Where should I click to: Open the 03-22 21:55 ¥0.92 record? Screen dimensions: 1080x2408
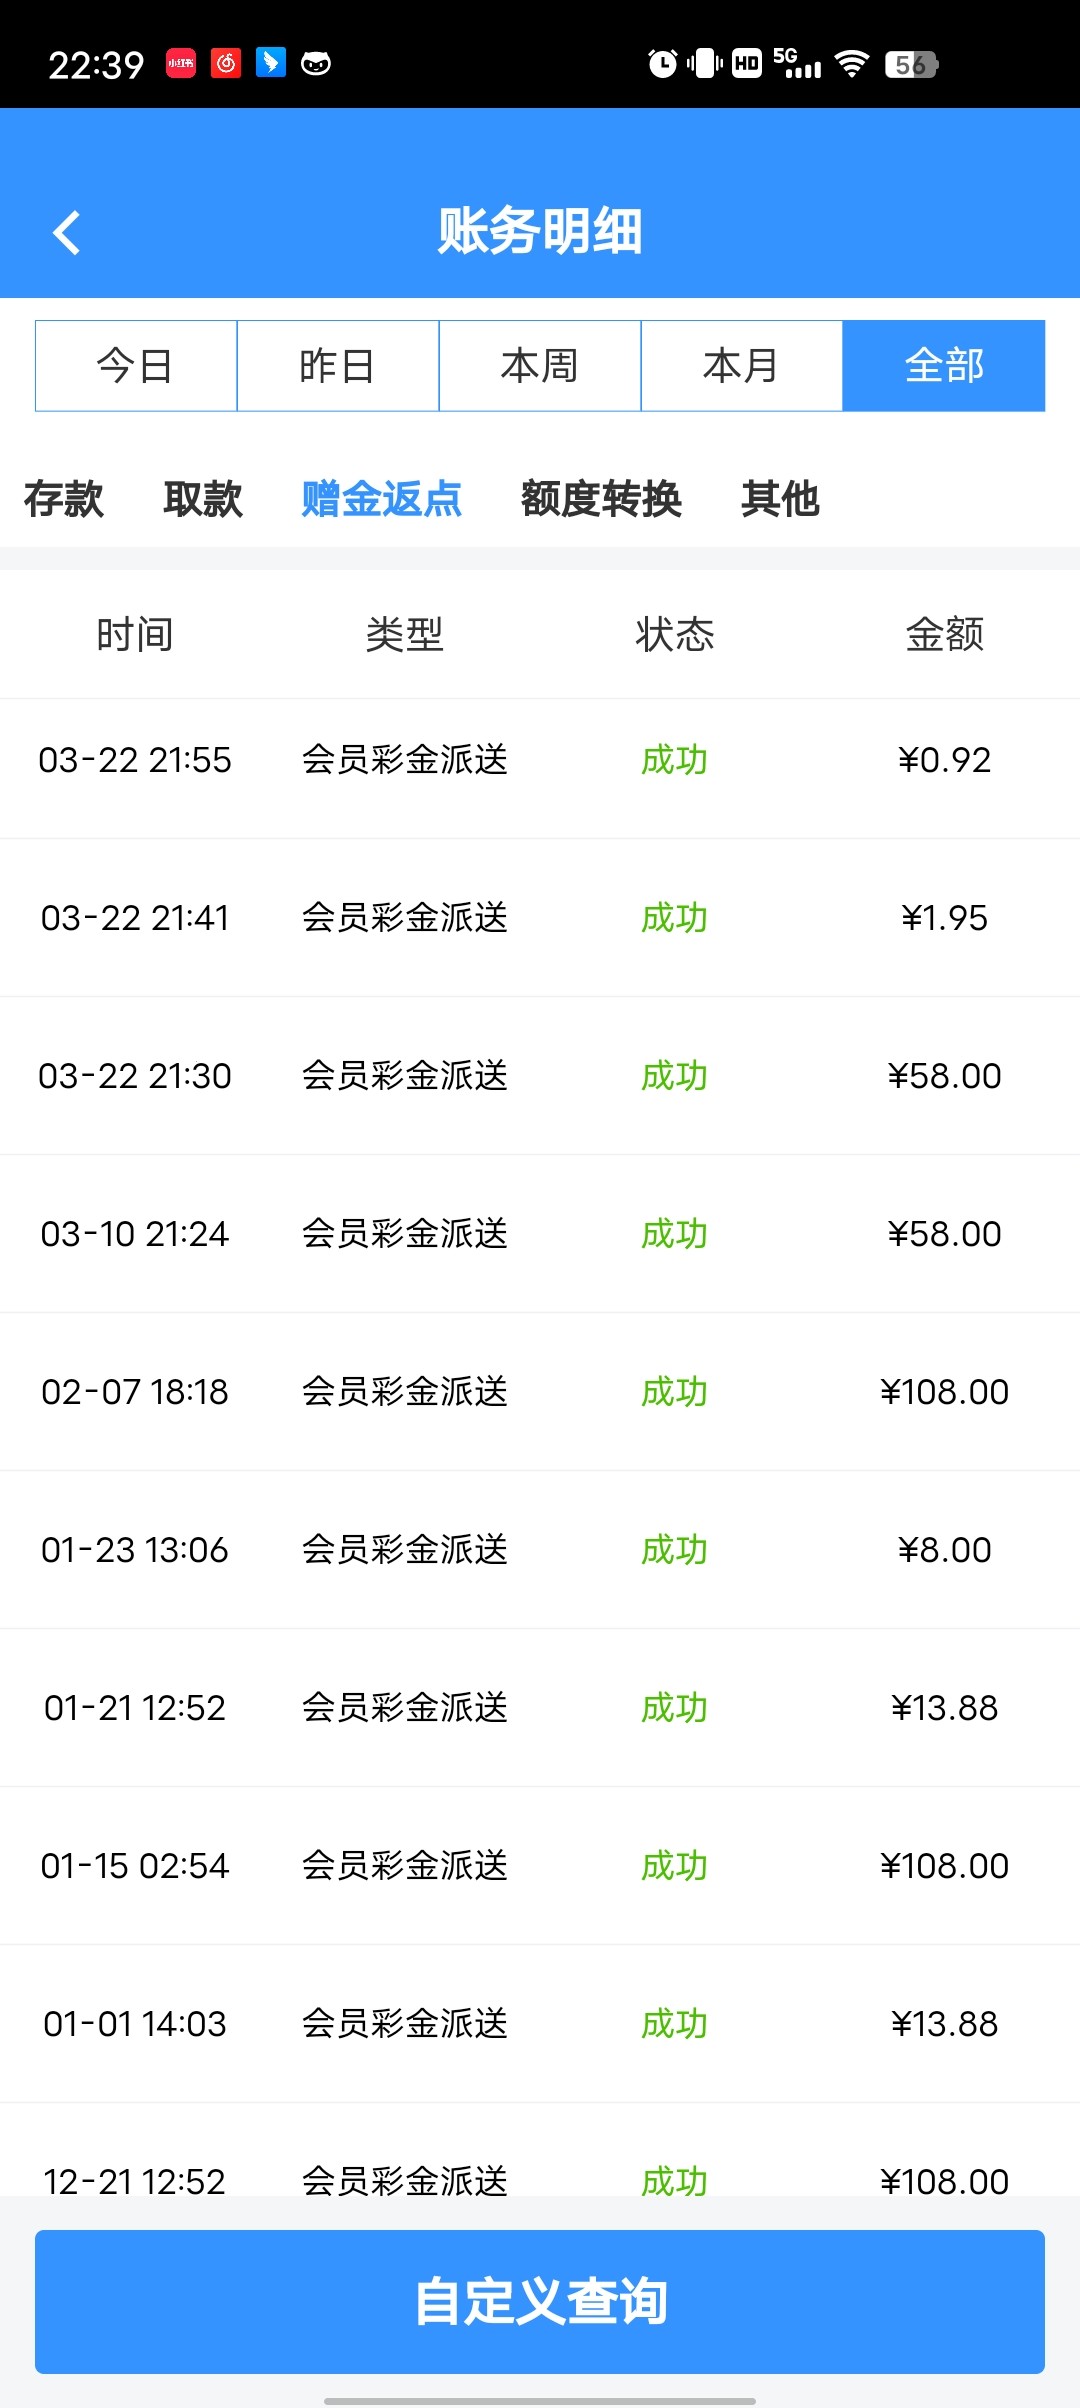[x=540, y=761]
